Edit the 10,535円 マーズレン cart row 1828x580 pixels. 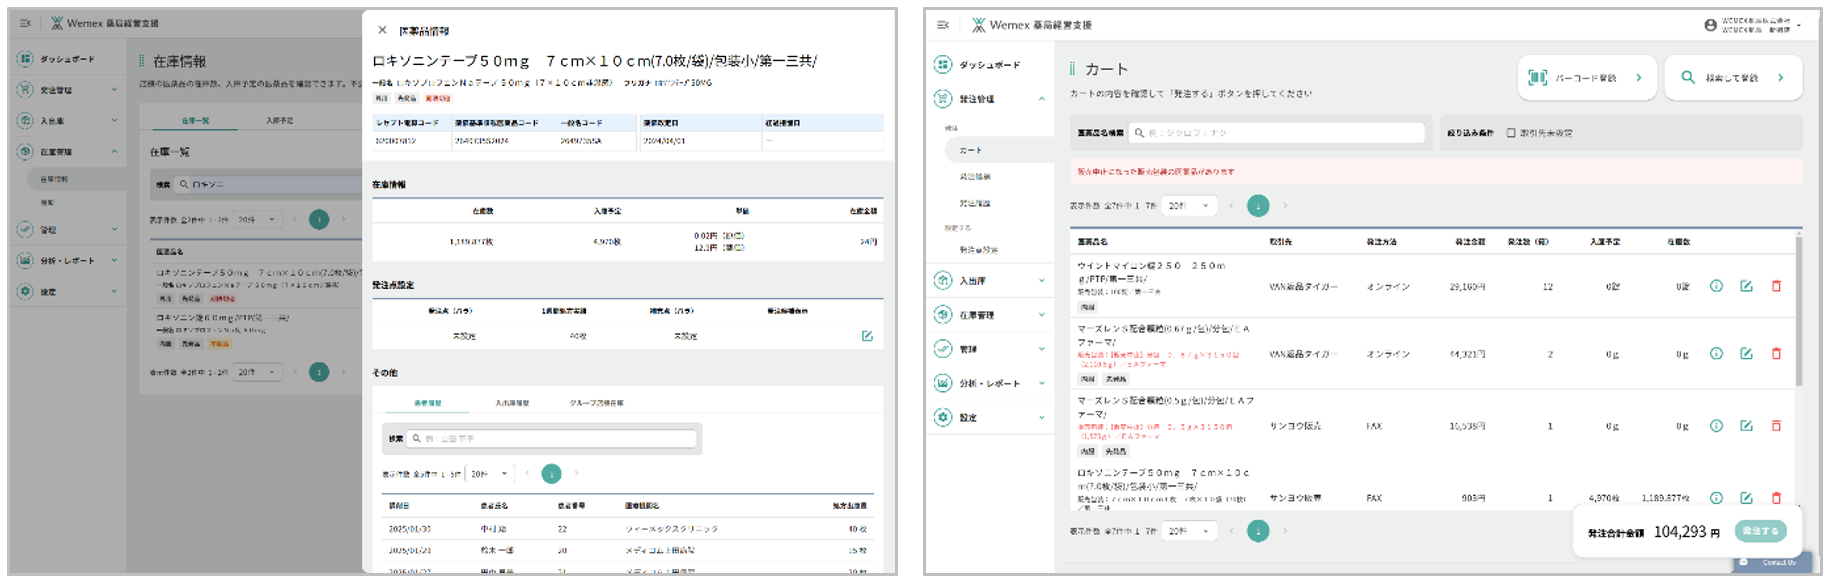coord(1746,426)
